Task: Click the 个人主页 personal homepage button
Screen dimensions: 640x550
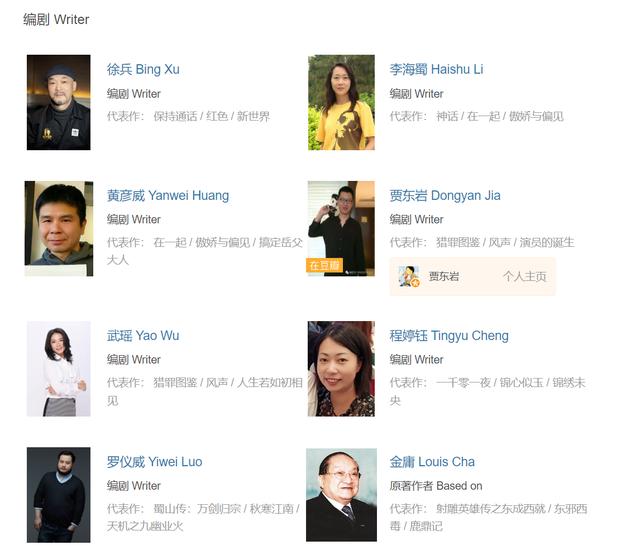Action: 524,277
